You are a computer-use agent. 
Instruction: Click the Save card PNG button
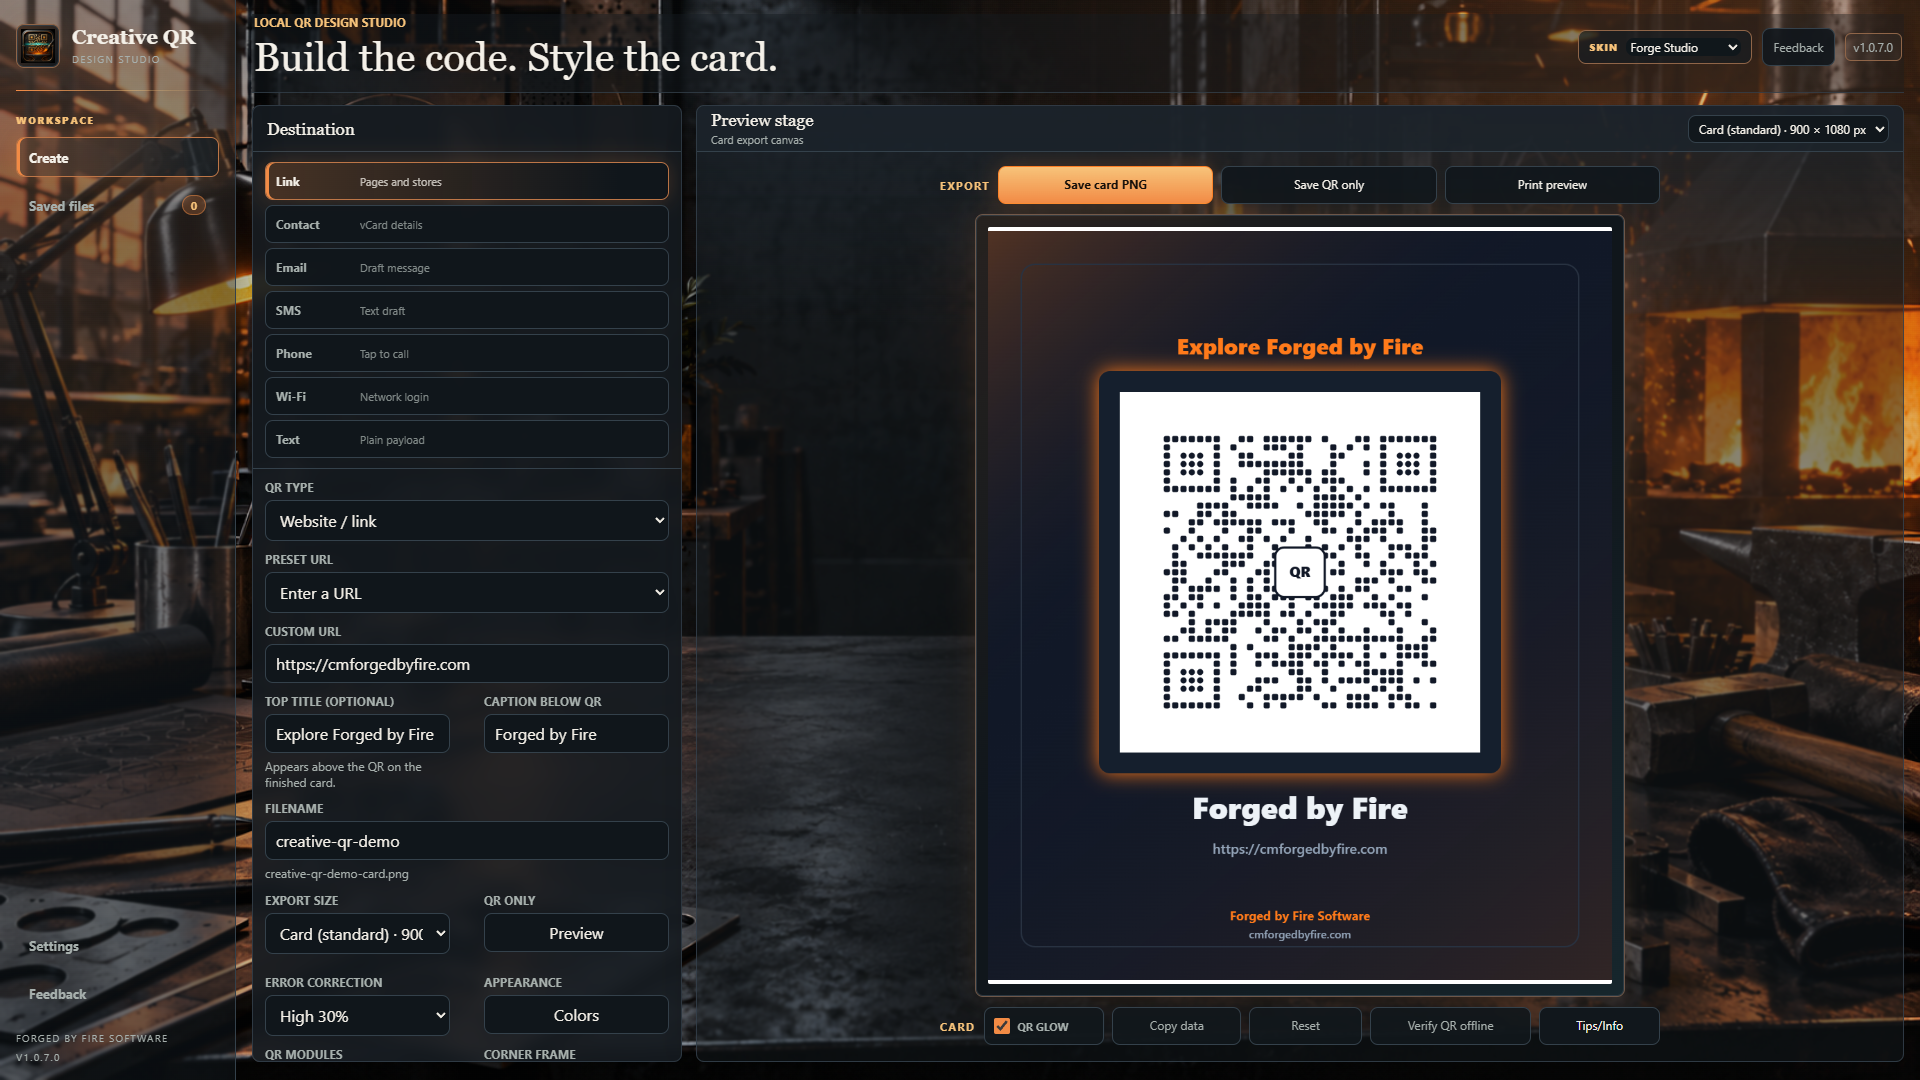pos(1105,185)
